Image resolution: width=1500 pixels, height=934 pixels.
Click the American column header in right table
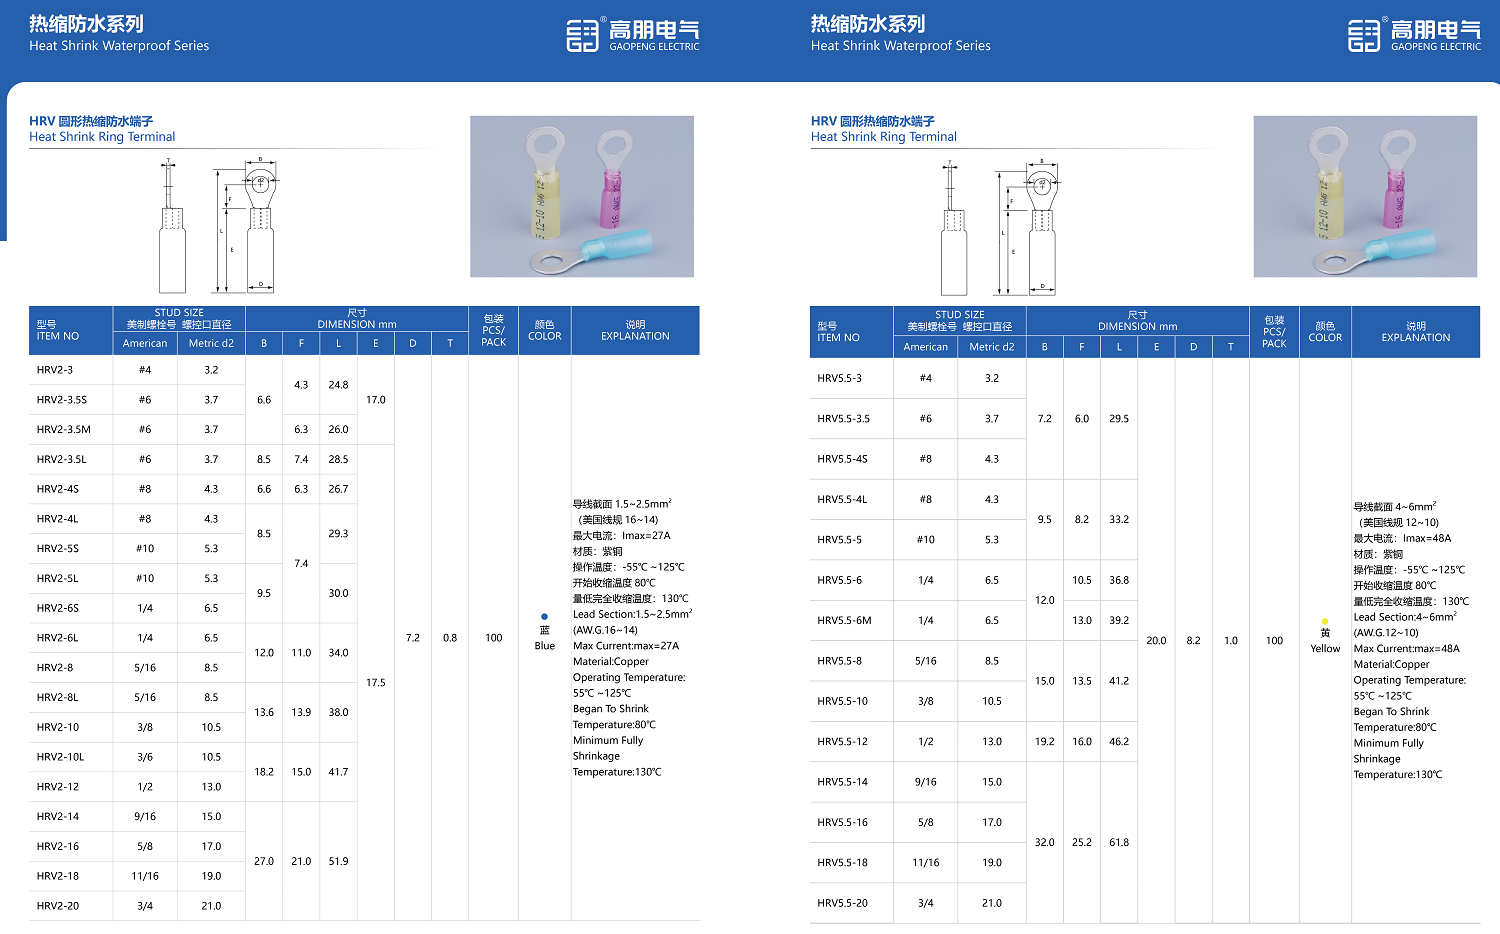click(926, 347)
